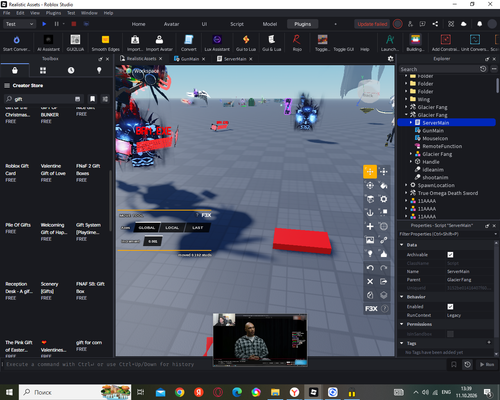Switch to the GunMain script tab
This screenshot has height=400, width=500.
(190, 59)
